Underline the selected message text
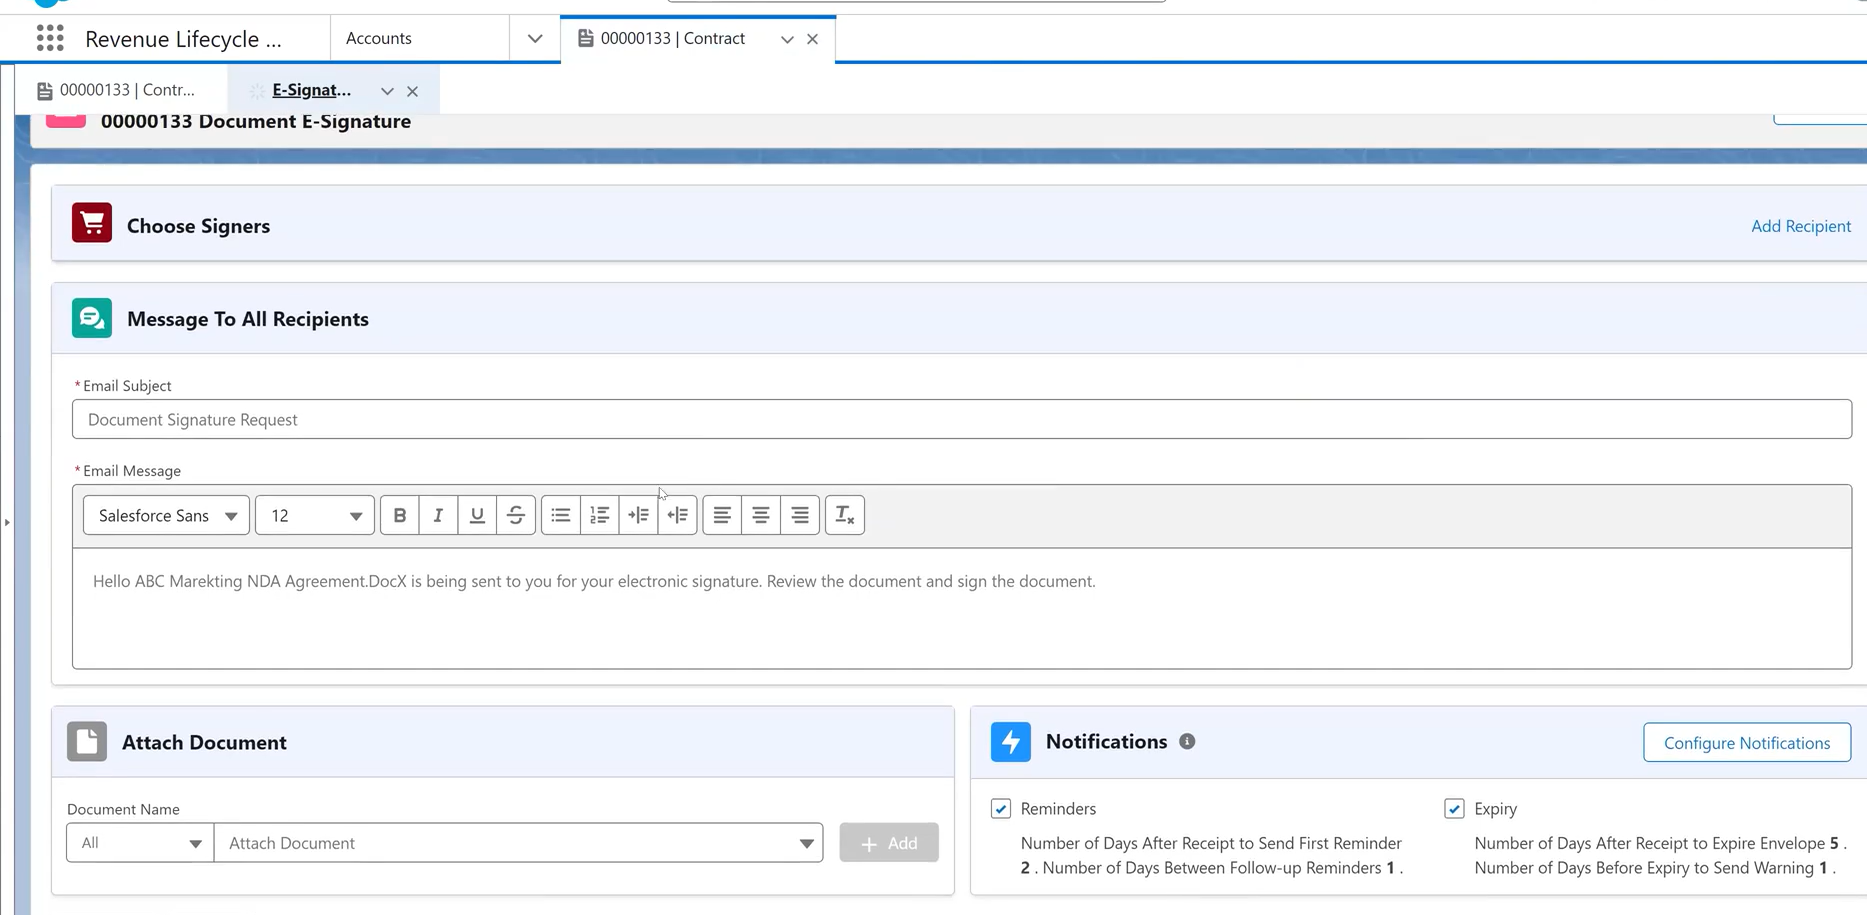1867x915 pixels. (x=477, y=515)
